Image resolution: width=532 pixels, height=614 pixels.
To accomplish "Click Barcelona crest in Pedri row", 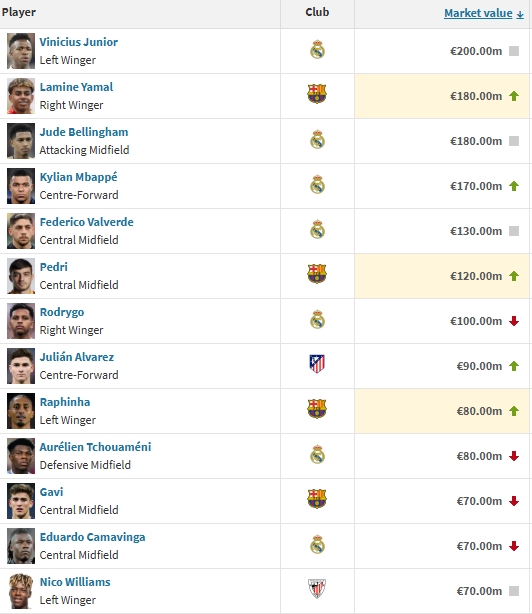I will click(x=317, y=274).
